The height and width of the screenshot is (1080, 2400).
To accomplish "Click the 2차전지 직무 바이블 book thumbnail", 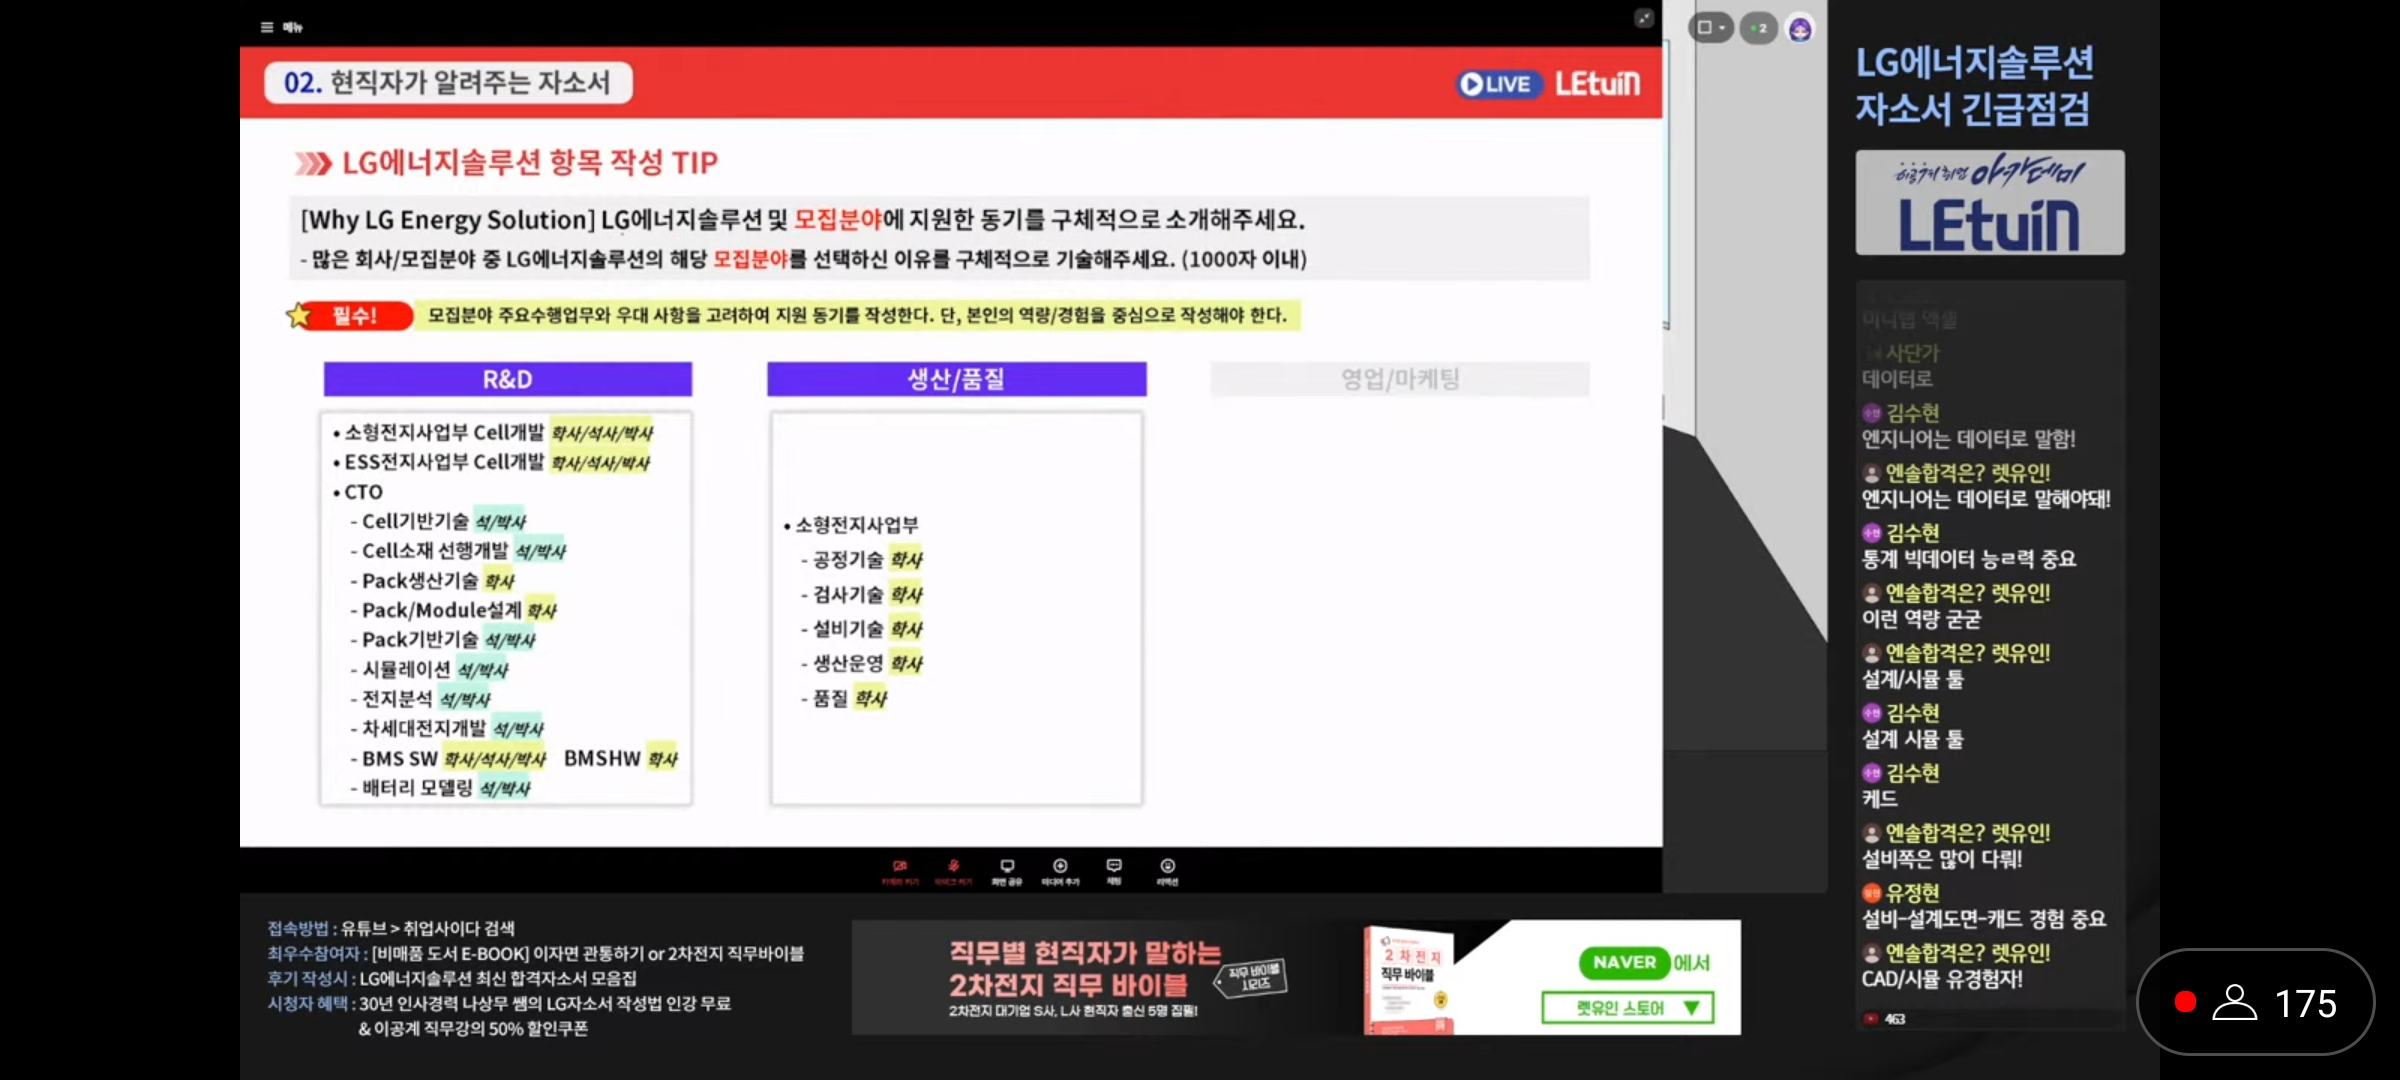I will point(1410,978).
